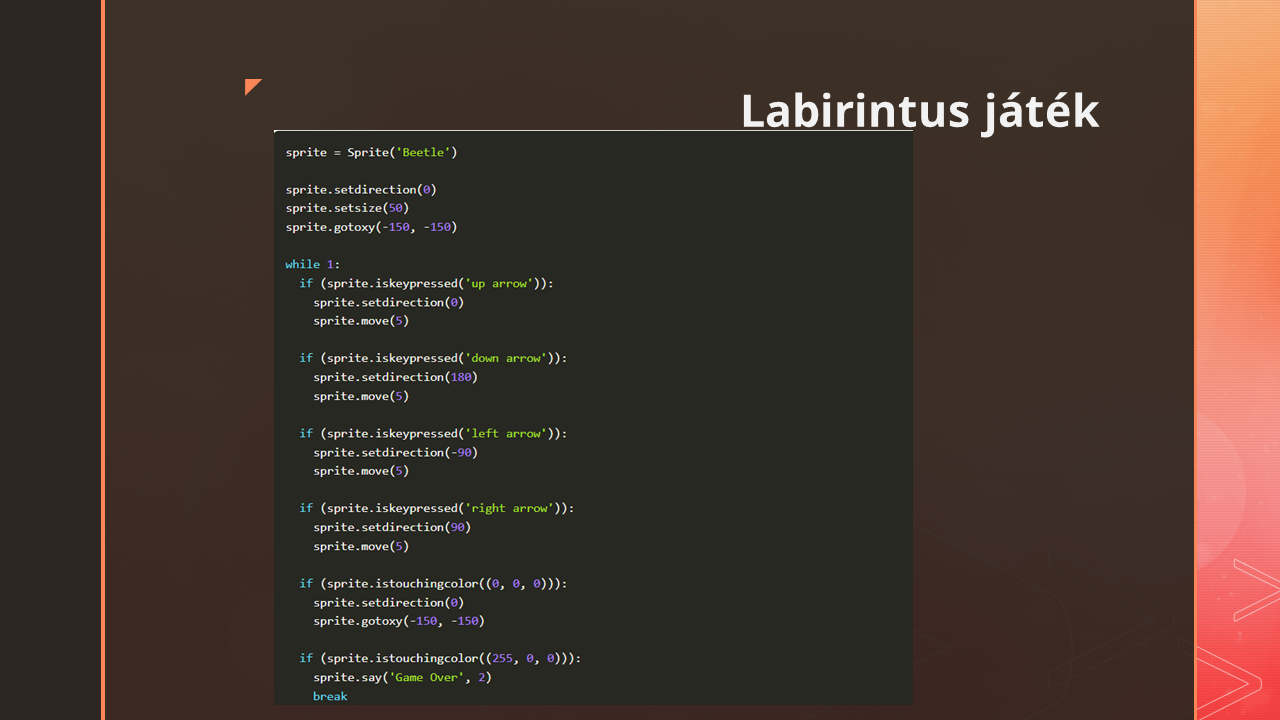Click the sprite.setdirection(90) line
Image resolution: width=1280 pixels, height=720 pixels.
coord(392,527)
